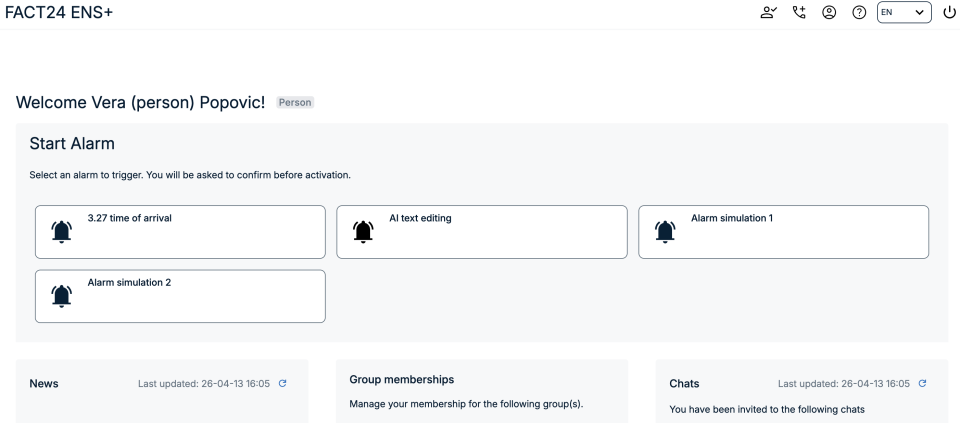Open the help question mark icon
This screenshot has width=960, height=423.
tap(858, 12)
